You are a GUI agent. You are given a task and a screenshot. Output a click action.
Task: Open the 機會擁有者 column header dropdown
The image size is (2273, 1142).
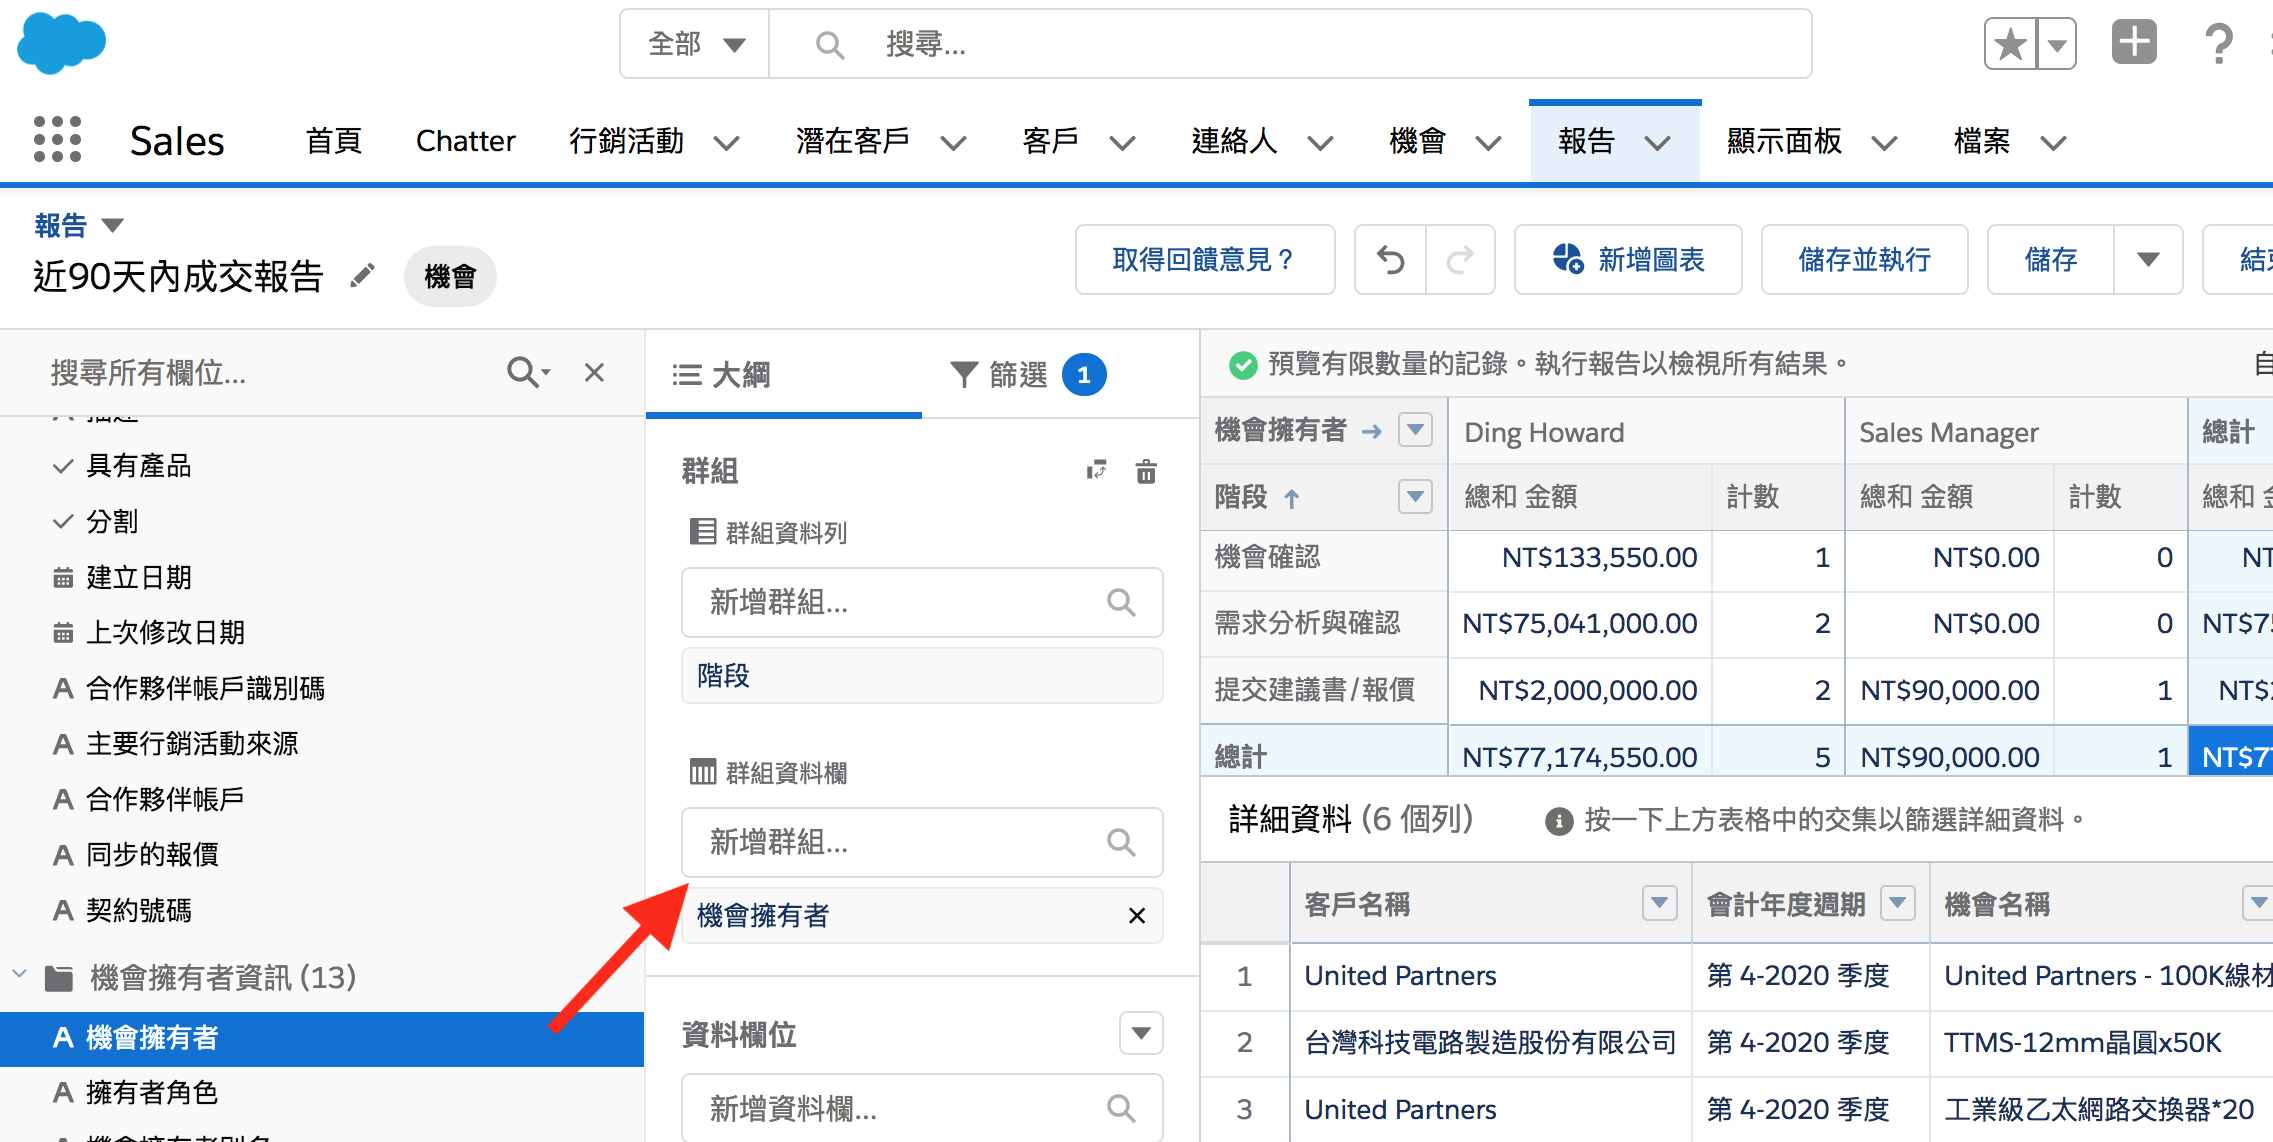click(1415, 430)
